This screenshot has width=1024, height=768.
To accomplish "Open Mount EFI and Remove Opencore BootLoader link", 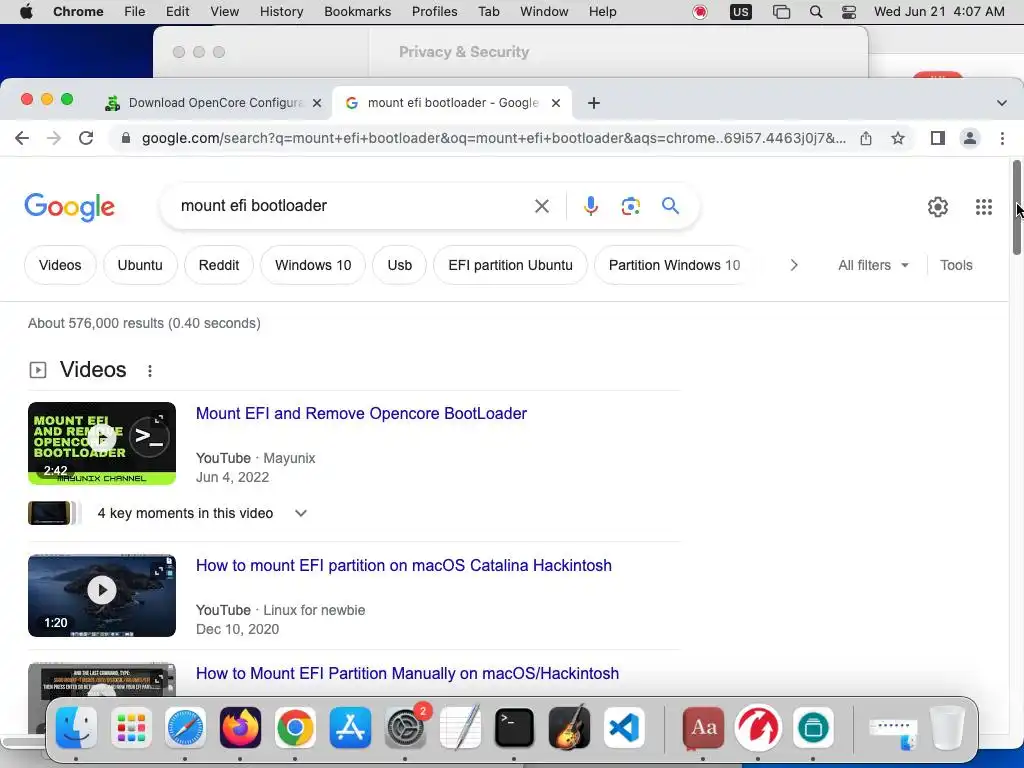I will (361, 413).
